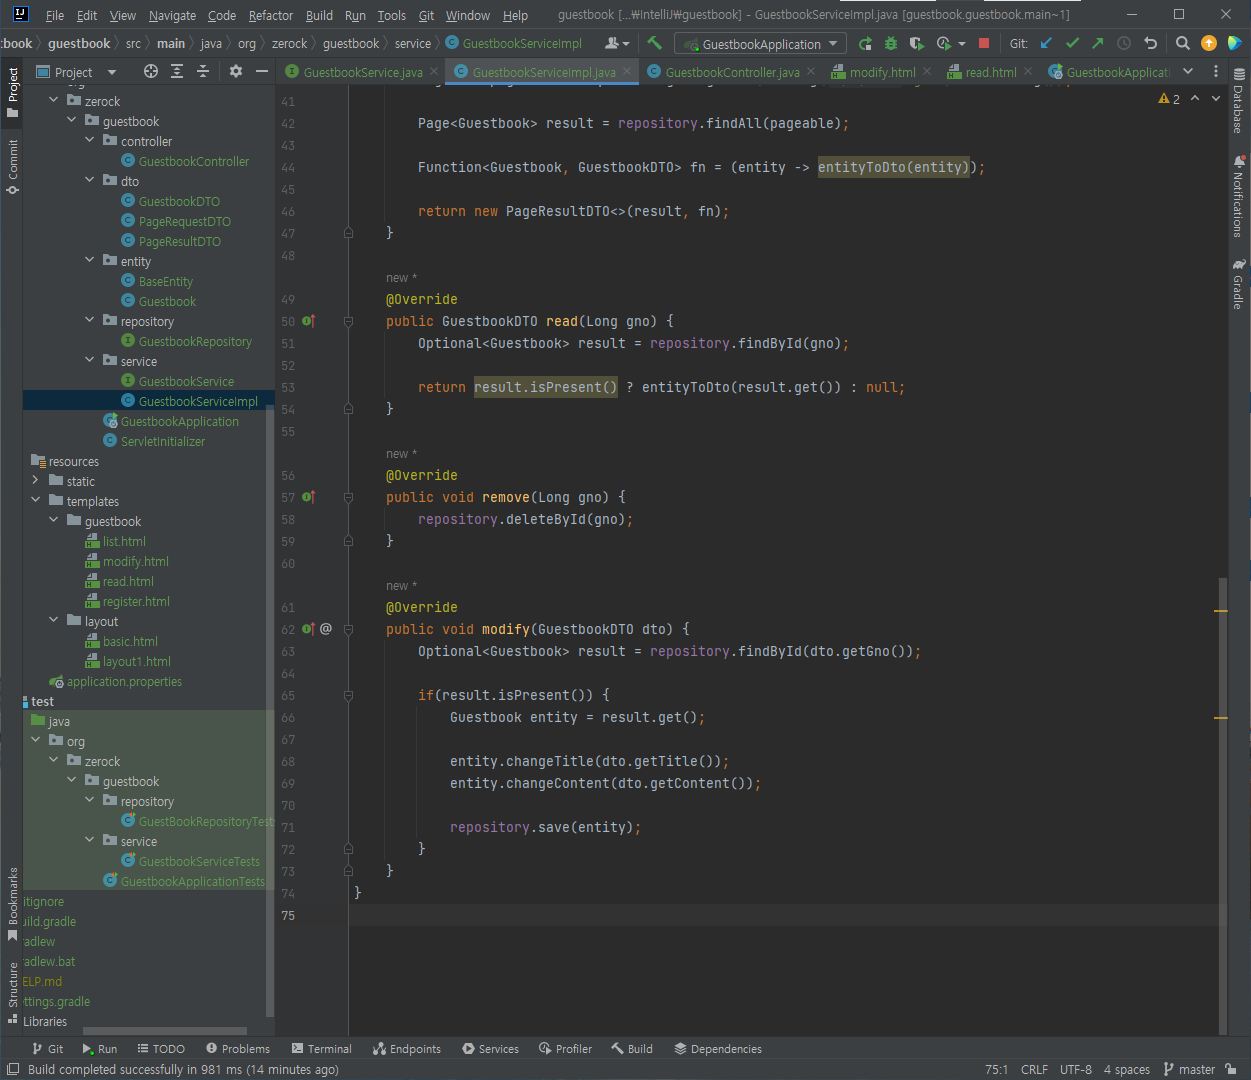Click the master branch widget
Screen dimensions: 1251x1080
point(1190,1069)
